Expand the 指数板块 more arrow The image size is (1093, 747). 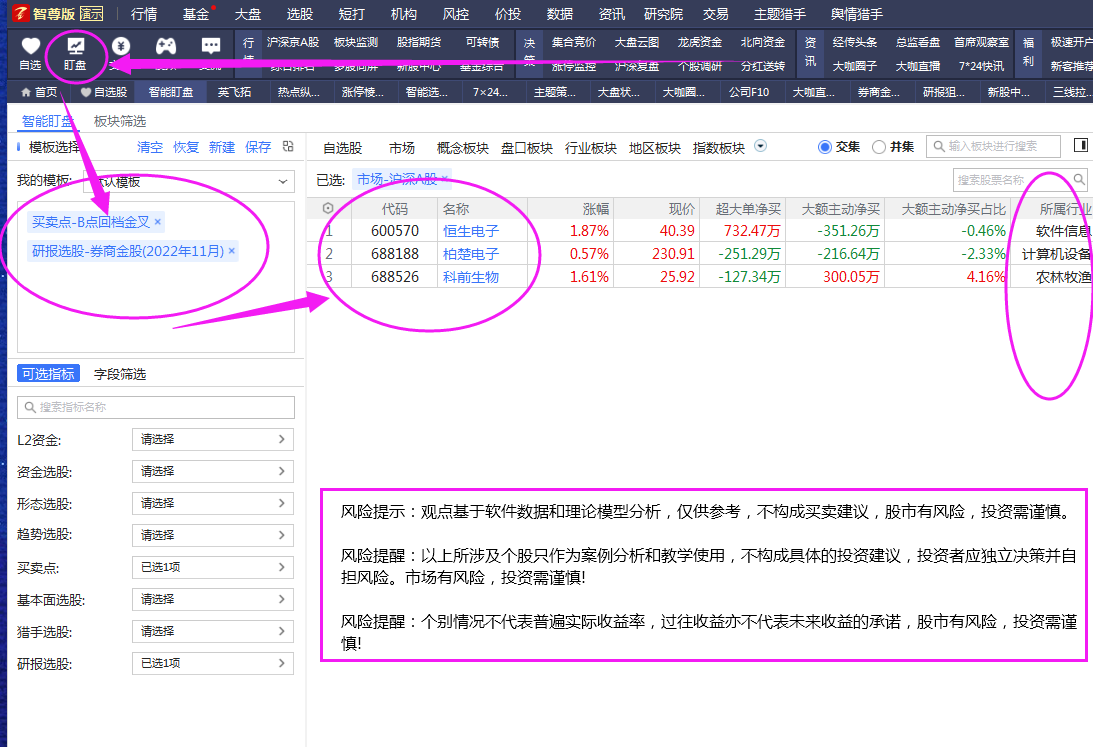760,146
